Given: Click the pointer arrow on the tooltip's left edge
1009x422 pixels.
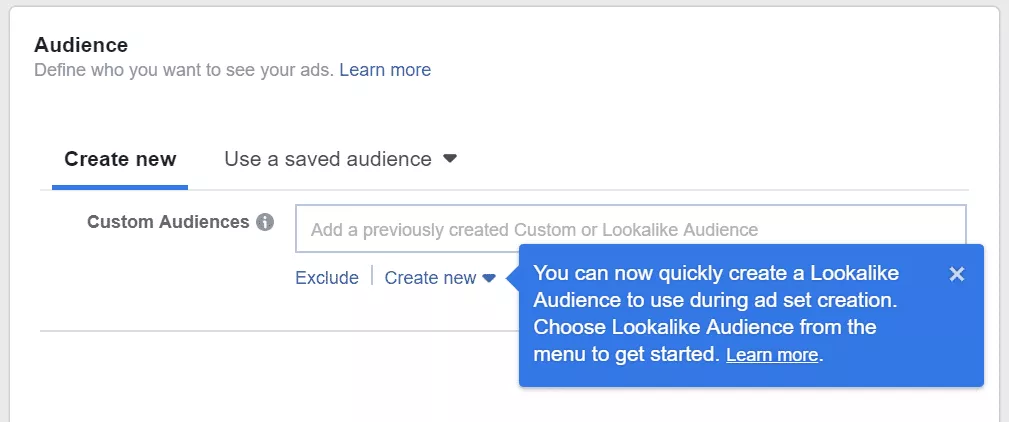Looking at the screenshot, I should tap(512, 277).
